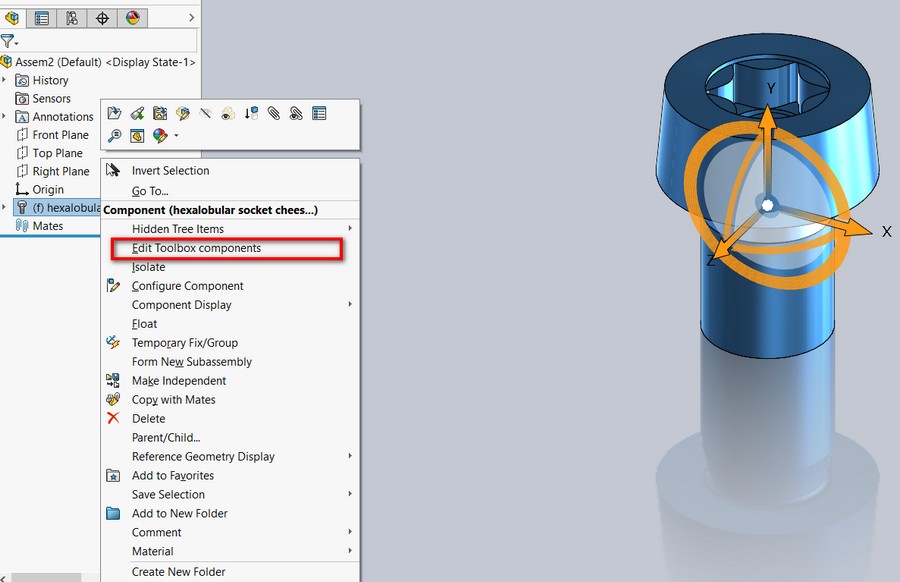Click the Suppress icon with down arrow
Screen dimensions: 900x582
click(251, 113)
